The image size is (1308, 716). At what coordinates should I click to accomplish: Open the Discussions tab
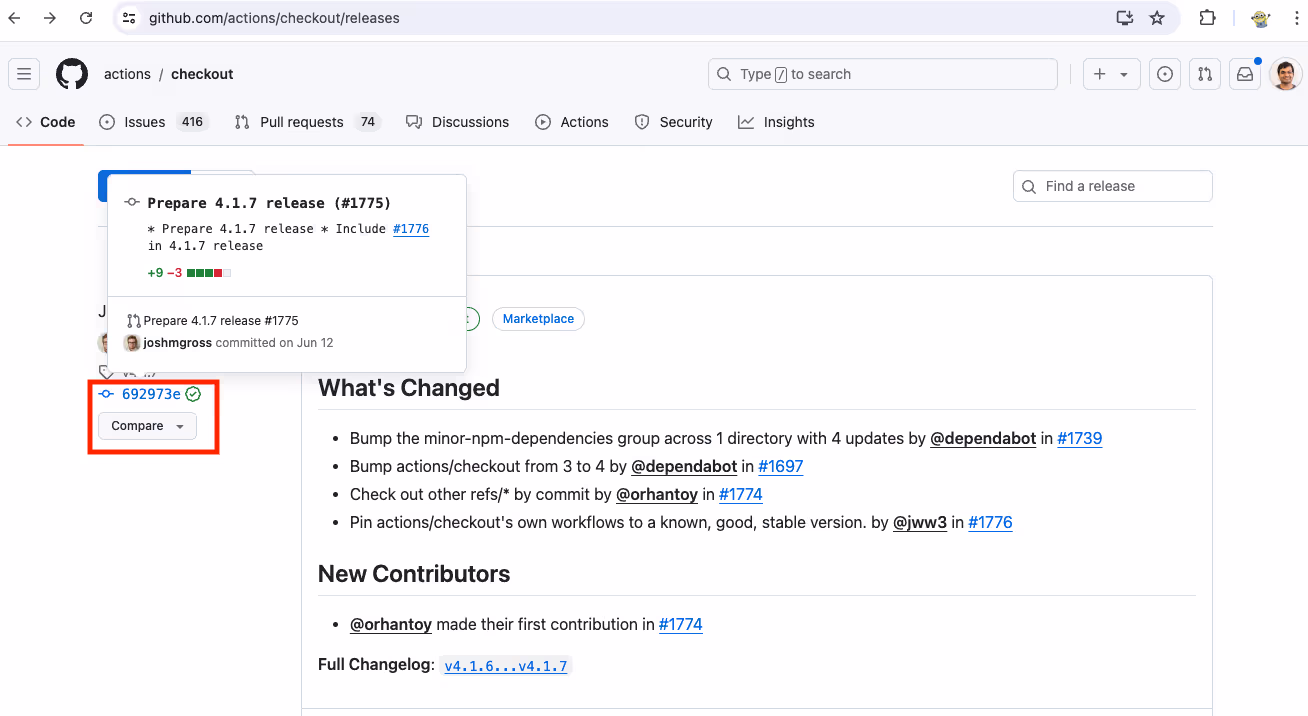[x=457, y=122]
